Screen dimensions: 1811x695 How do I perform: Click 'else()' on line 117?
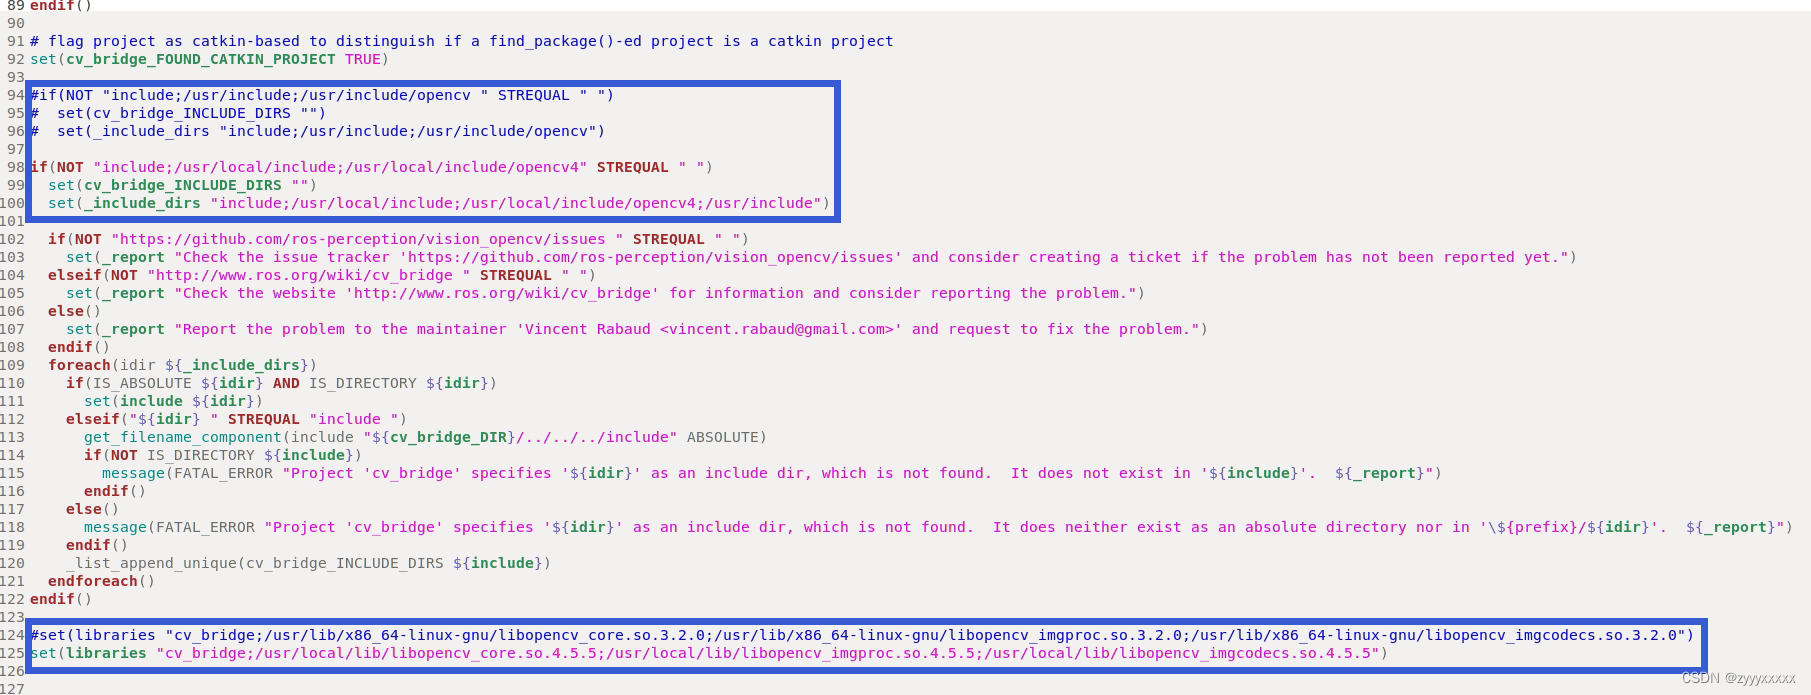(93, 509)
